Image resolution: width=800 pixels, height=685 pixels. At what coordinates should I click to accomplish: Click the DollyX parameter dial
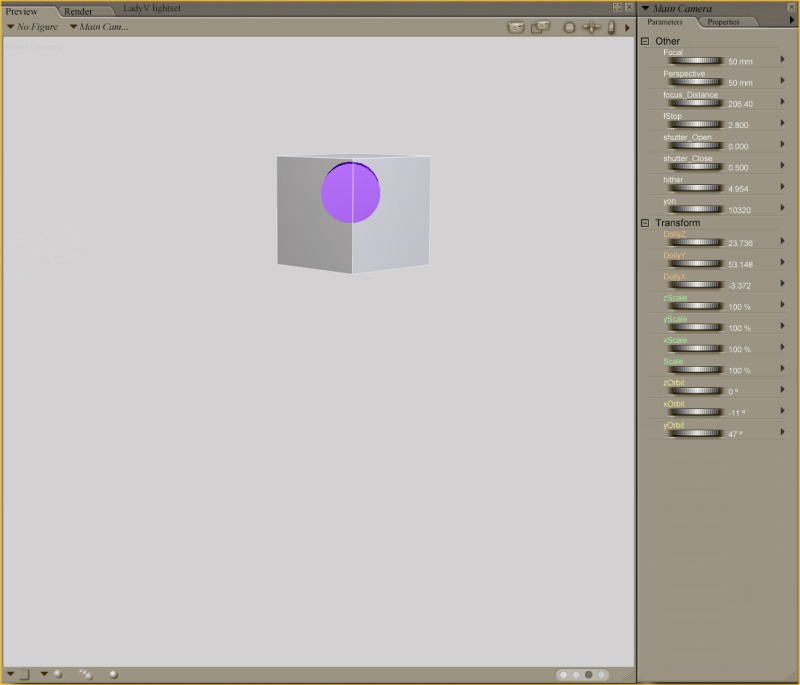point(696,285)
